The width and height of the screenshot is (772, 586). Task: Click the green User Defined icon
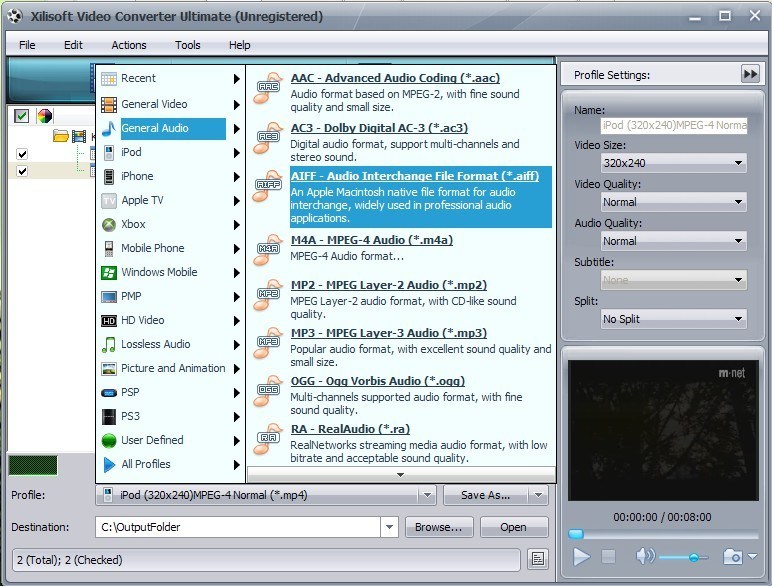pyautogui.click(x=109, y=441)
